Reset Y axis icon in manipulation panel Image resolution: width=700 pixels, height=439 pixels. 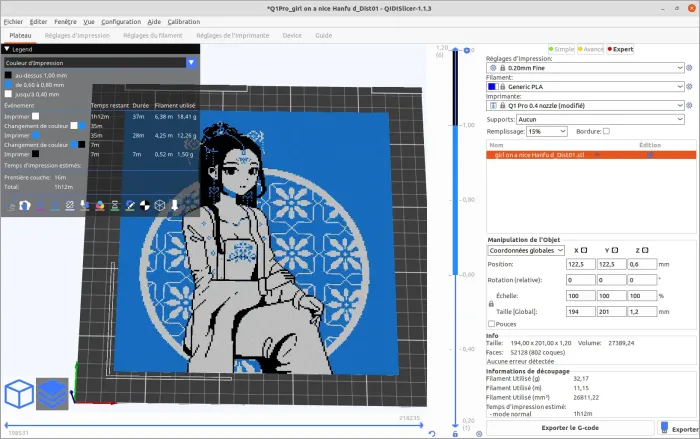(x=615, y=251)
